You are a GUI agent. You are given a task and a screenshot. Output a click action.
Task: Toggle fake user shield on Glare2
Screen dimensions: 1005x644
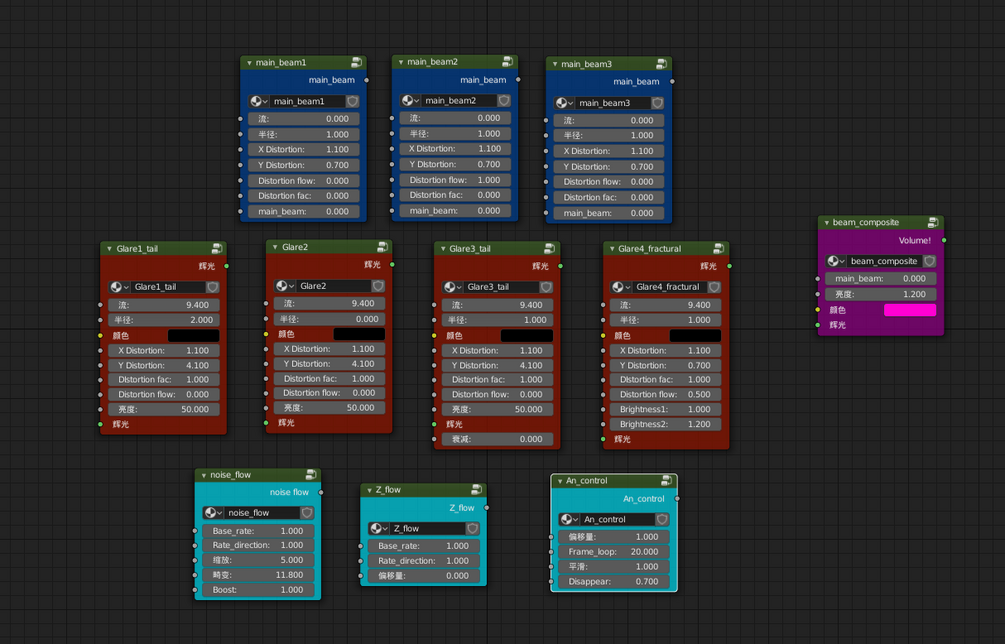pos(378,286)
